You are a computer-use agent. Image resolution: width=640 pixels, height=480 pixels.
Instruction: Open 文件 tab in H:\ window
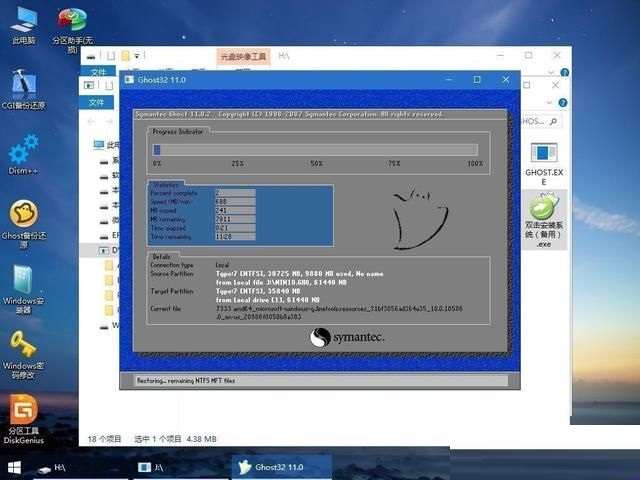click(98, 72)
